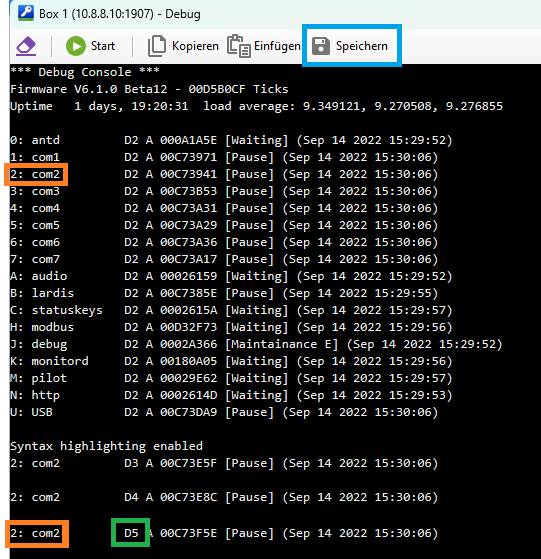
Task: Click the 'B: lardis' process entry
Action: (224, 293)
